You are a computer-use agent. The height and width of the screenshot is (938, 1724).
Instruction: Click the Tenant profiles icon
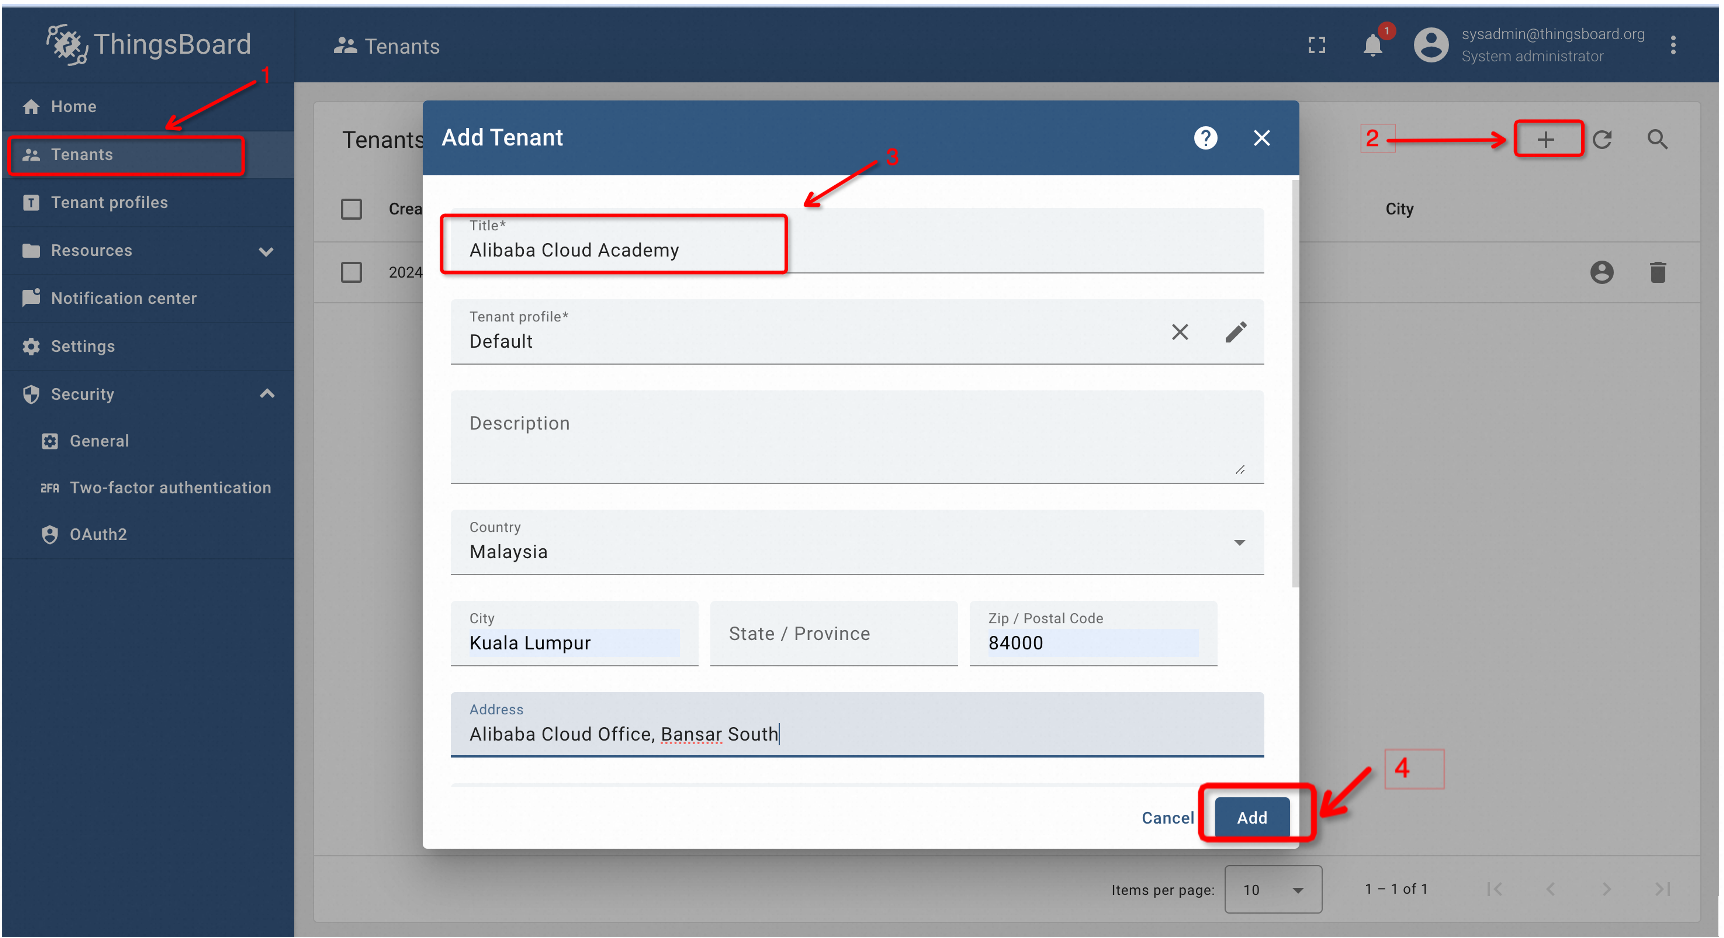[x=31, y=203]
